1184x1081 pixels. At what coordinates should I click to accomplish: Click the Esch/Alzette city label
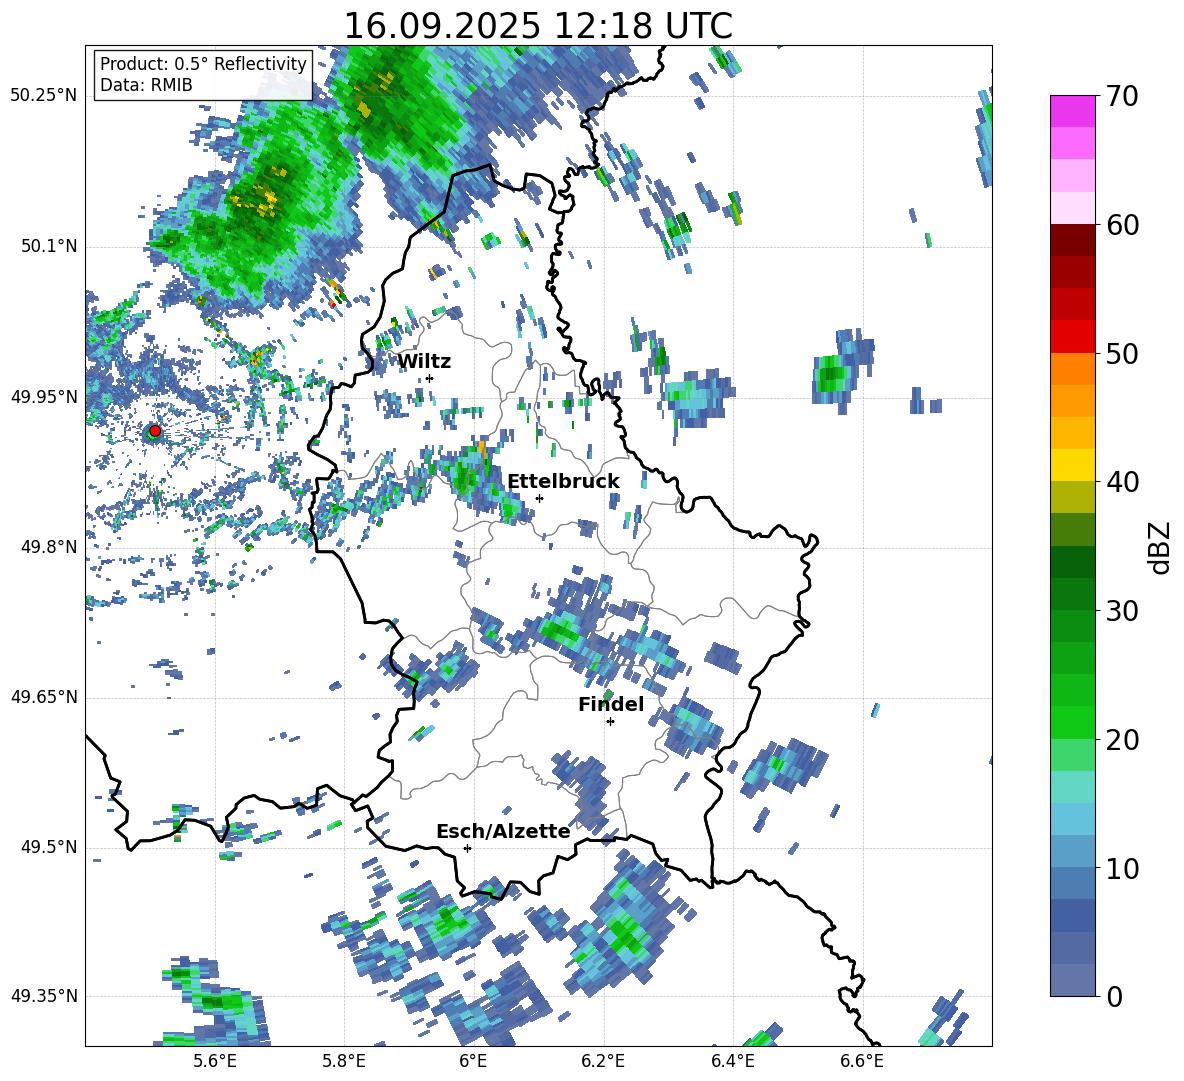click(503, 832)
